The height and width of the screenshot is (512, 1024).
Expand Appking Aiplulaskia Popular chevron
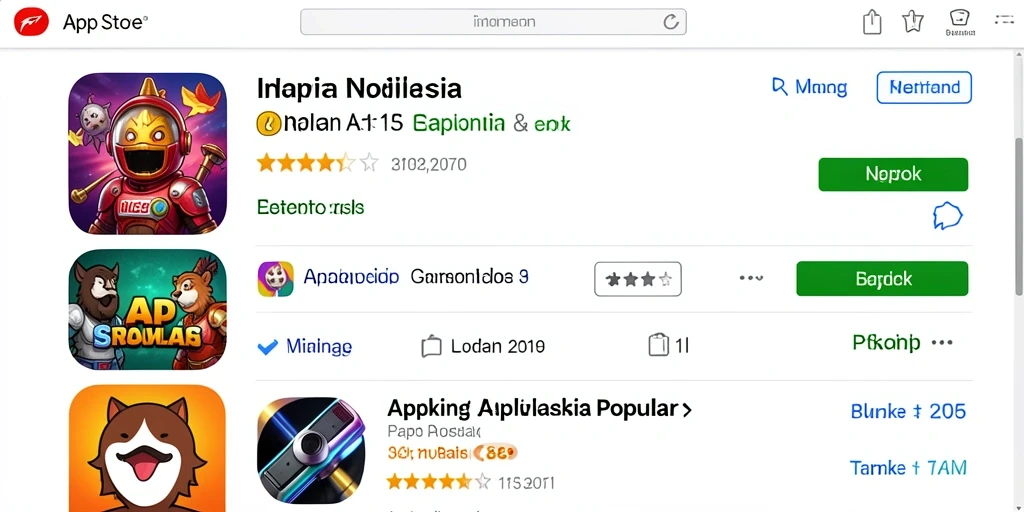point(686,410)
